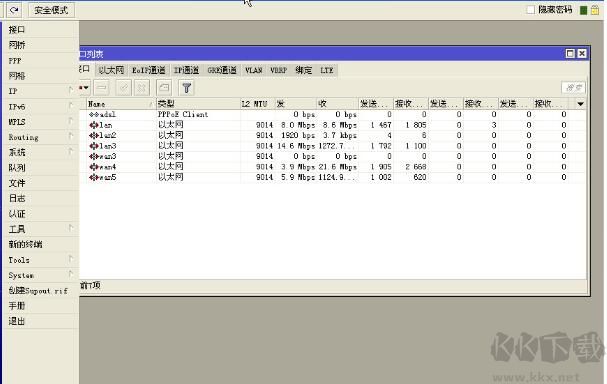Viewport: 607px width, 384px height.
Task: Click the remove (minus) toolbar button
Action: (102, 88)
